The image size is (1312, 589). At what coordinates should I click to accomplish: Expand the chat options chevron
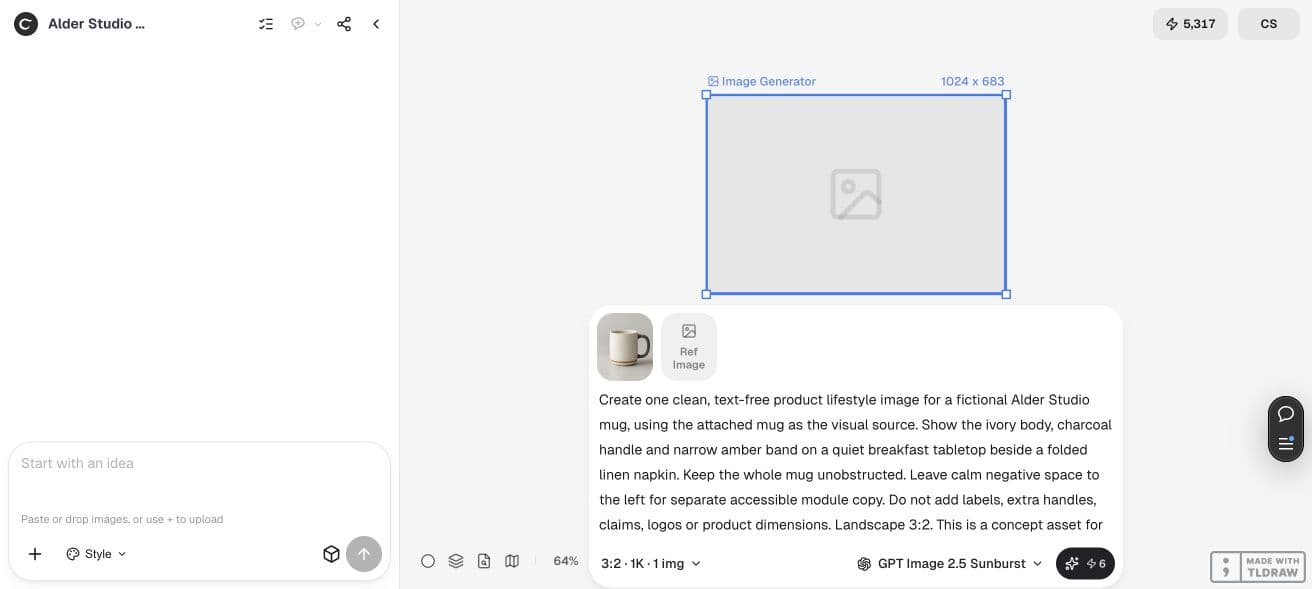[318, 24]
